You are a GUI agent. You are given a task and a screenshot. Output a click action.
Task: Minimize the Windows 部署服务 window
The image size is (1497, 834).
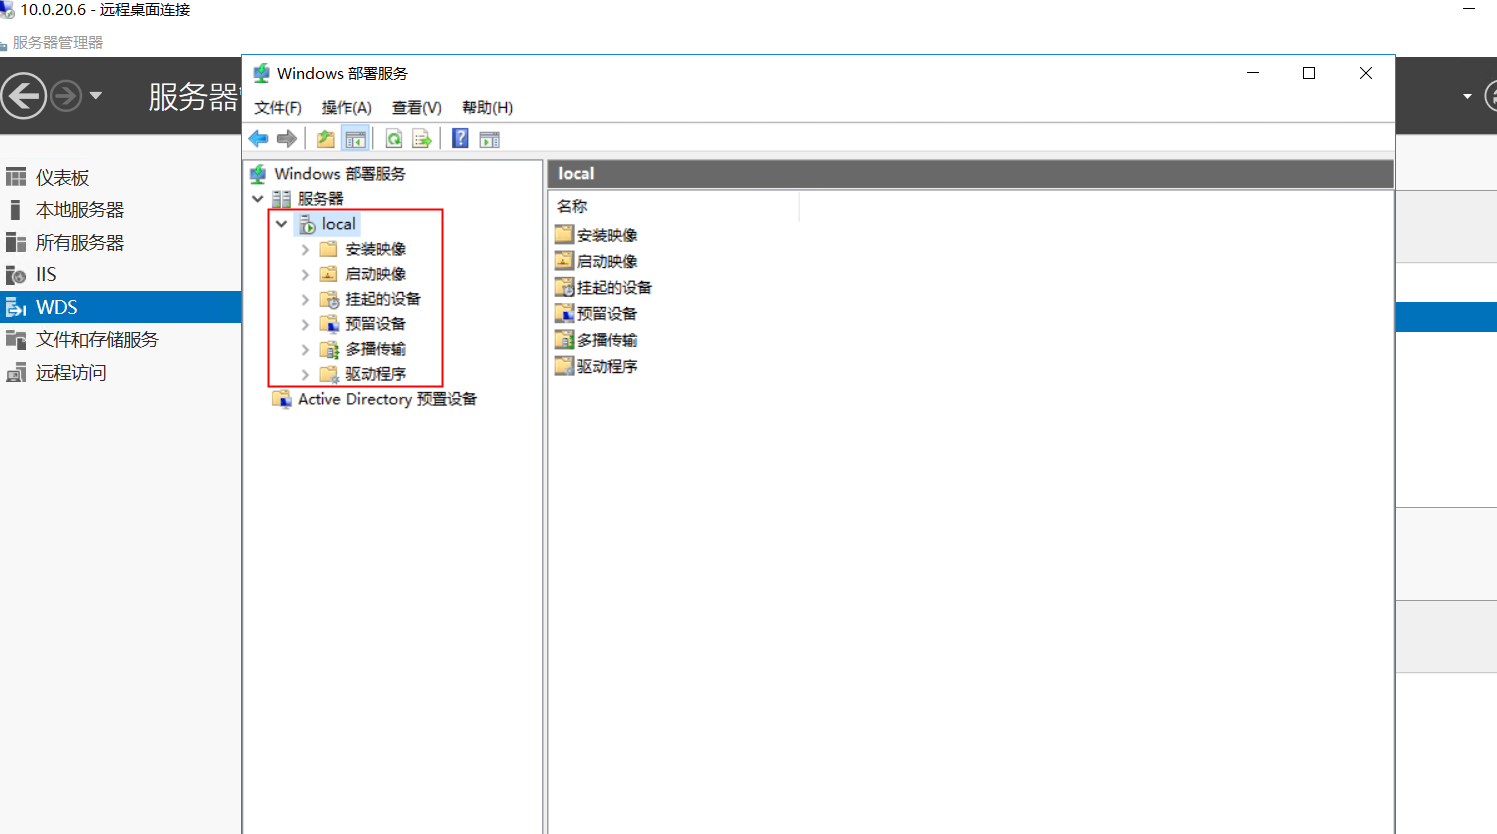pyautogui.click(x=1253, y=73)
